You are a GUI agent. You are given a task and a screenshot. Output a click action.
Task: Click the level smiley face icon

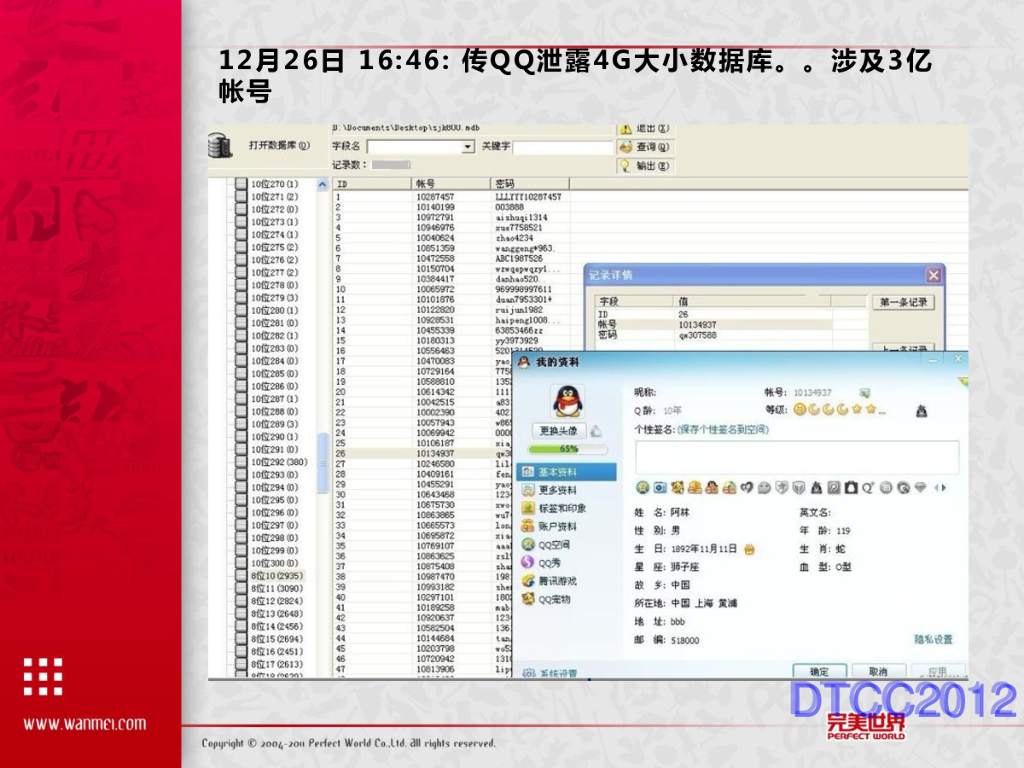[x=800, y=410]
